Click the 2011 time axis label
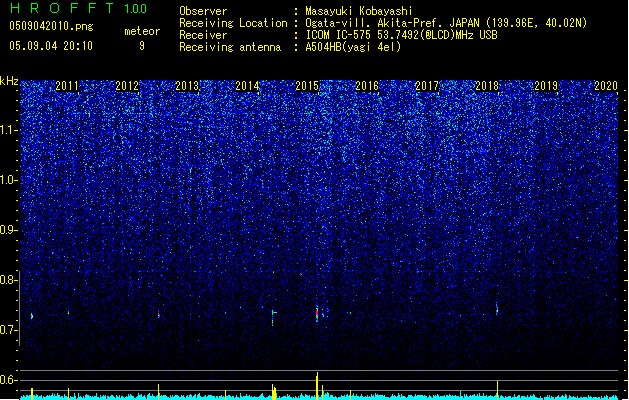Viewport: 629px width, 400px height. (x=67, y=86)
